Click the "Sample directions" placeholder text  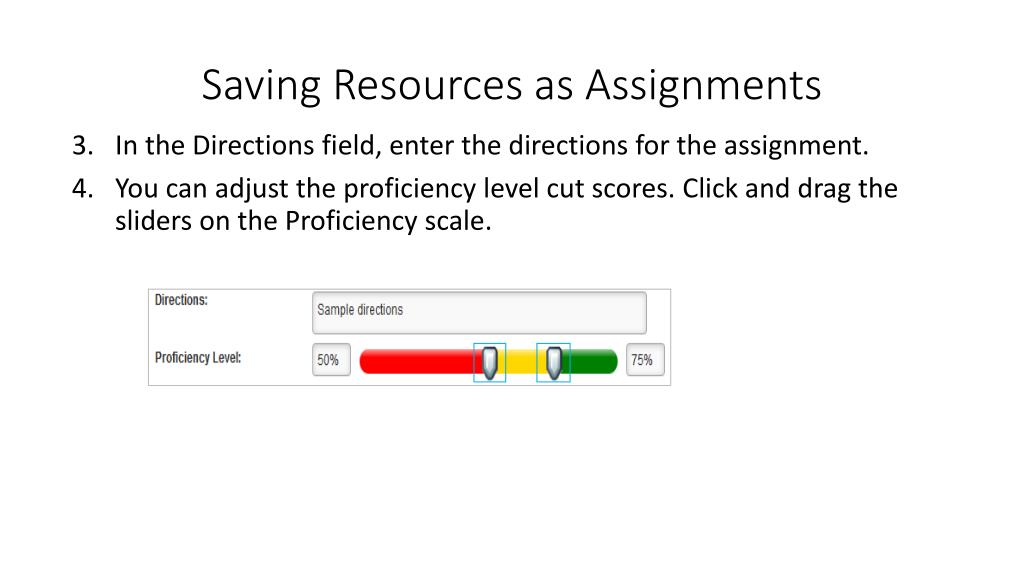[x=360, y=310]
